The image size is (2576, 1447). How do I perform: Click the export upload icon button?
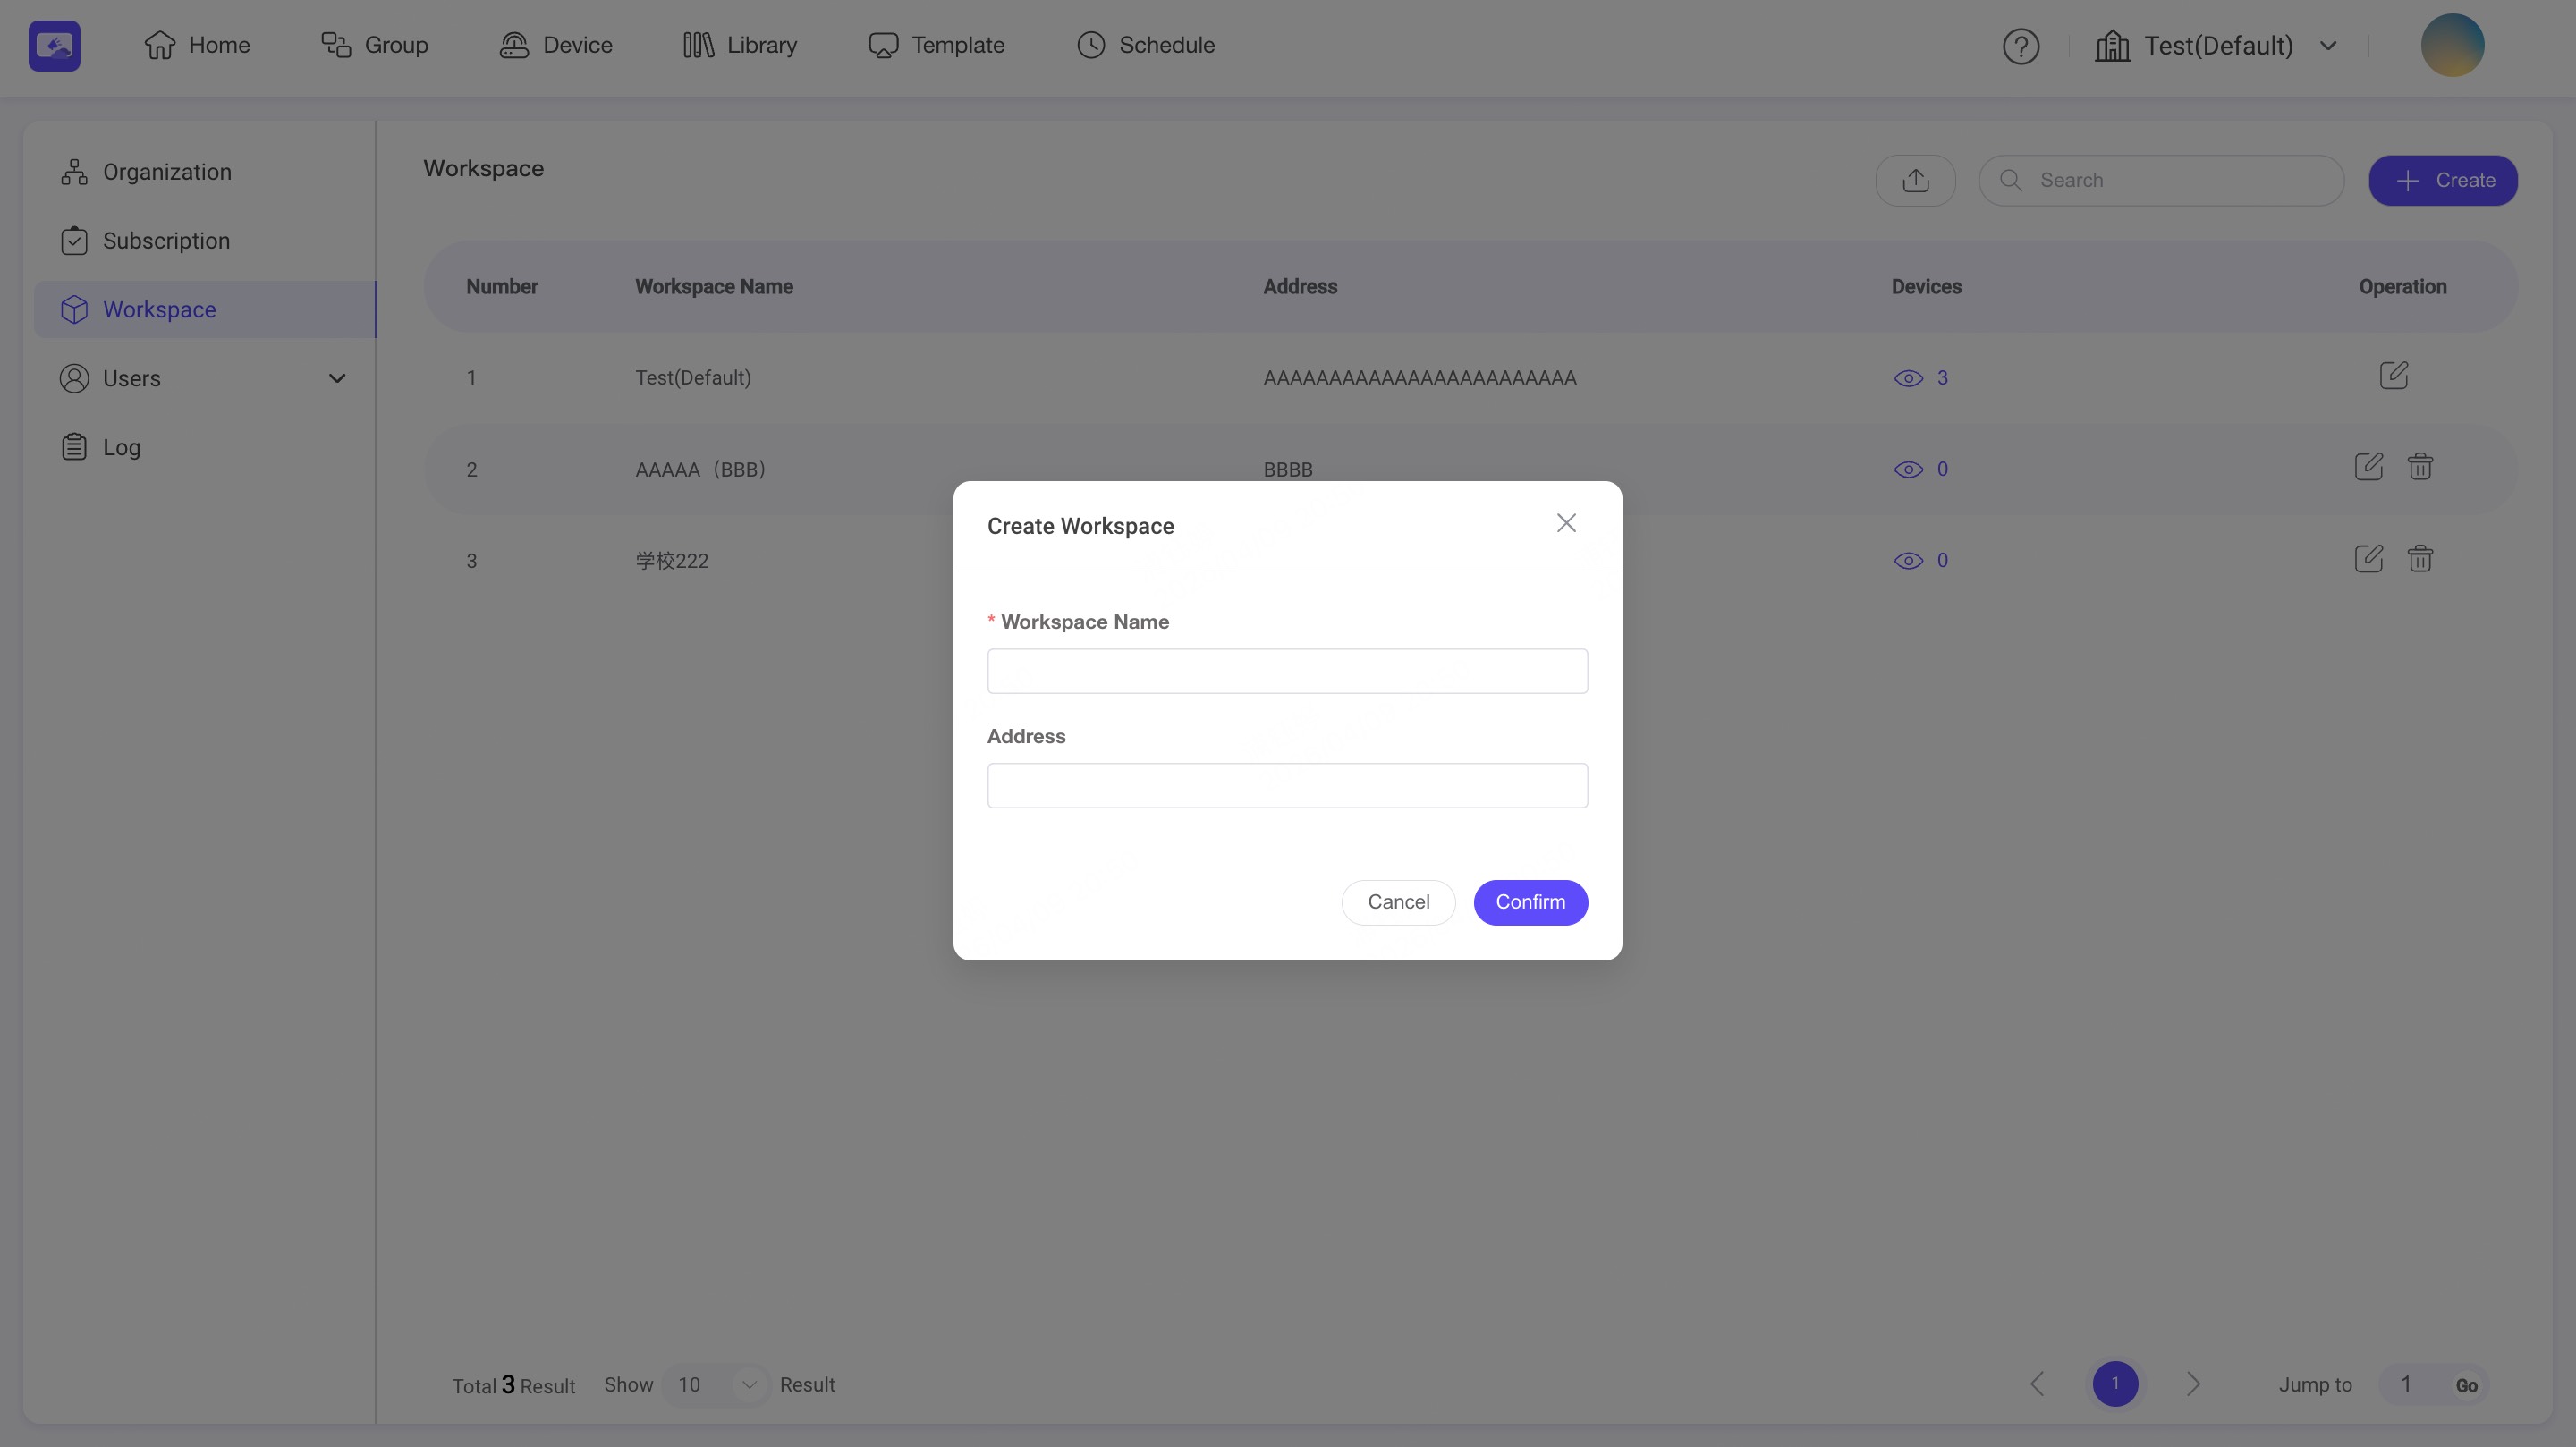(1915, 181)
